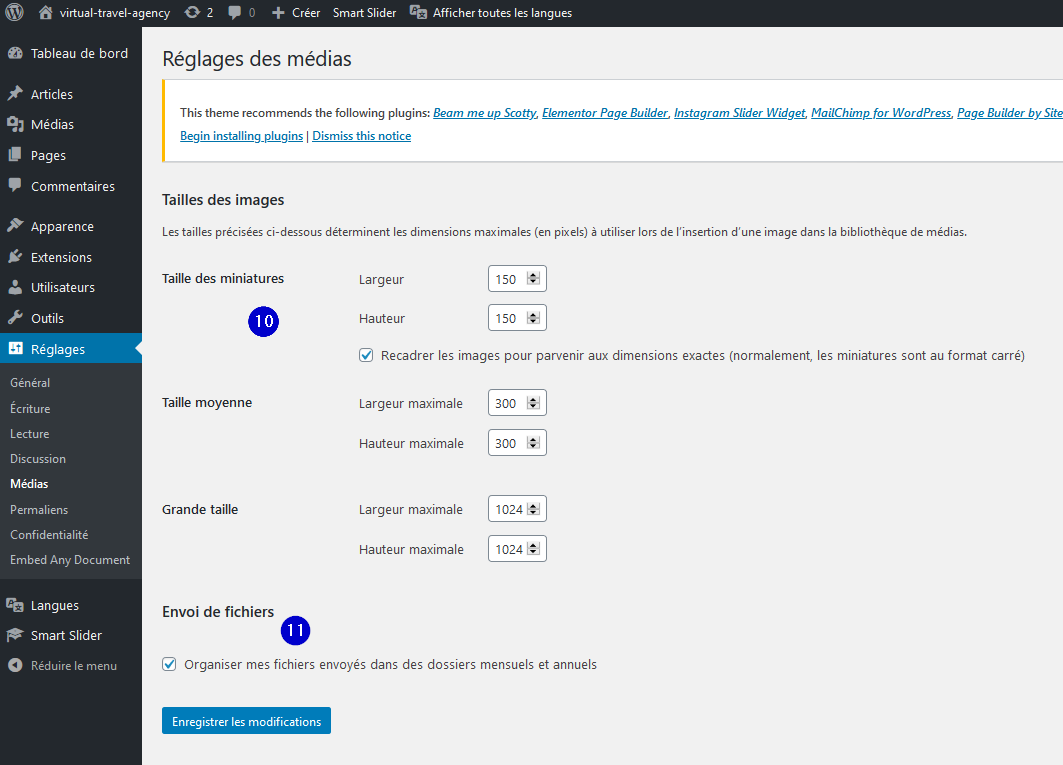
Task: Open the Général settings submenu item
Action: [x=30, y=382]
